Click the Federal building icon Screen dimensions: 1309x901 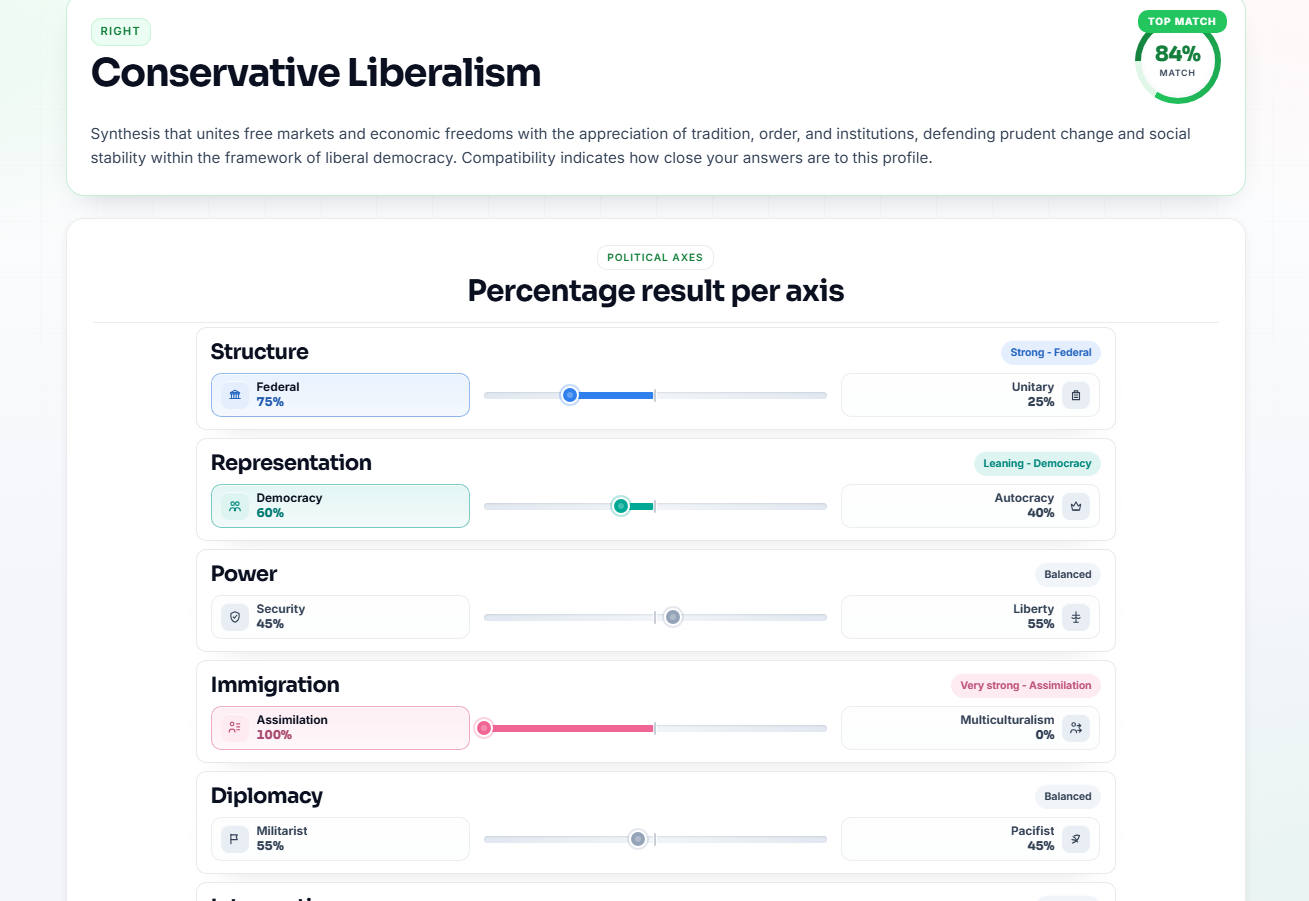(235, 395)
